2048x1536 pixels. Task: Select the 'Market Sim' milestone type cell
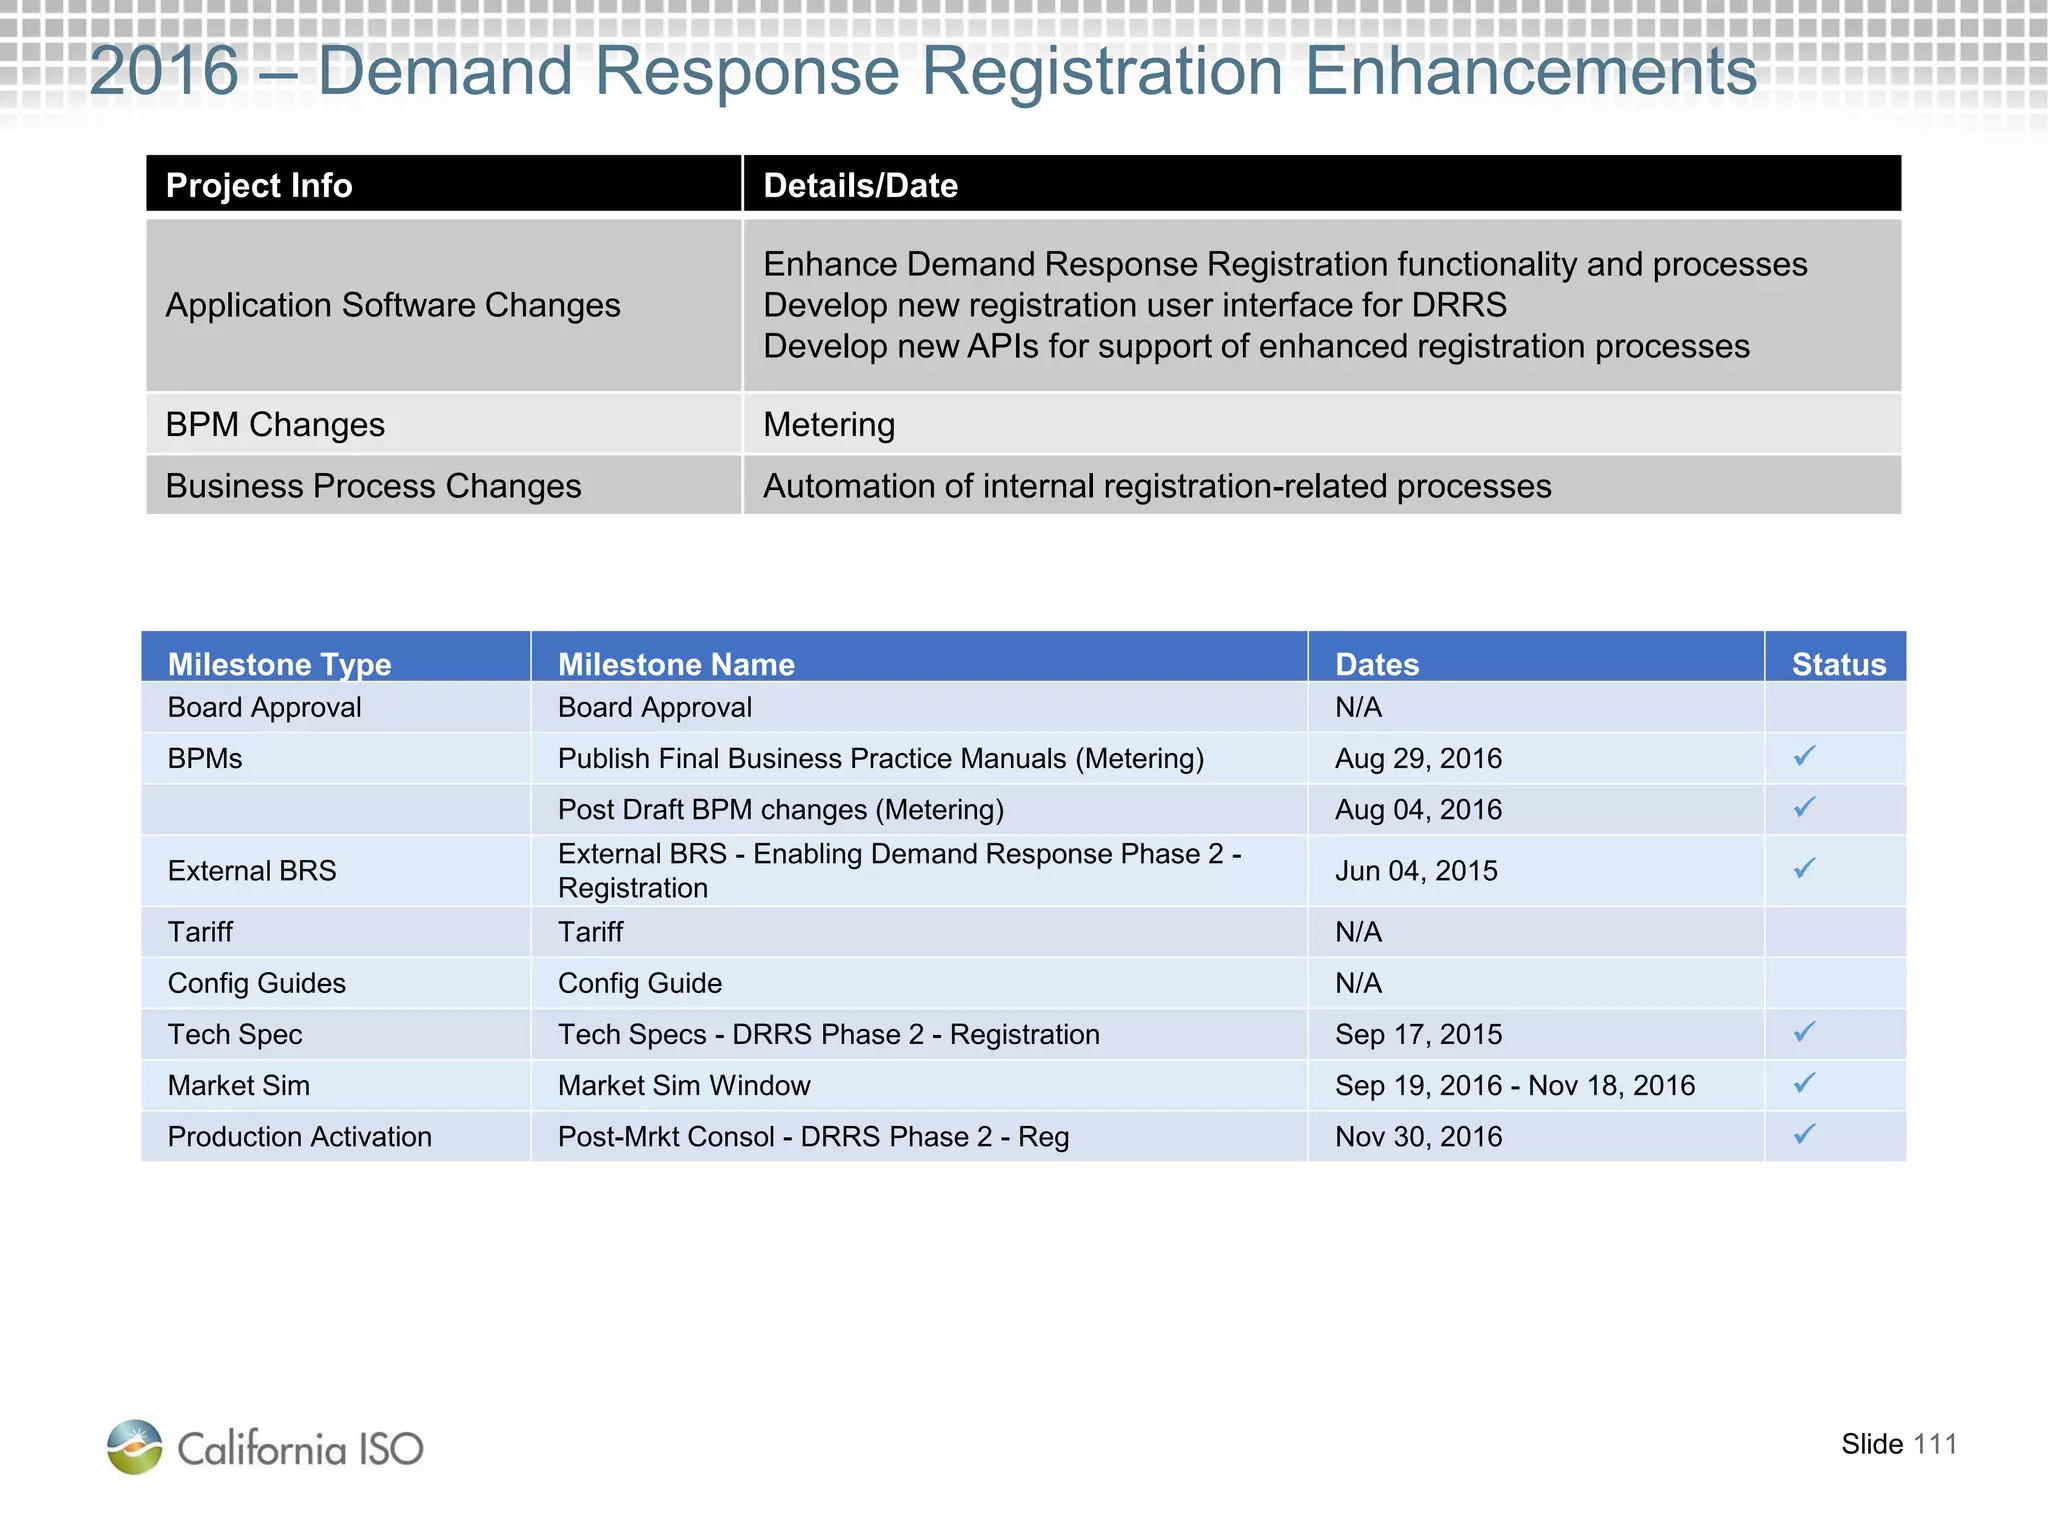(x=336, y=1085)
